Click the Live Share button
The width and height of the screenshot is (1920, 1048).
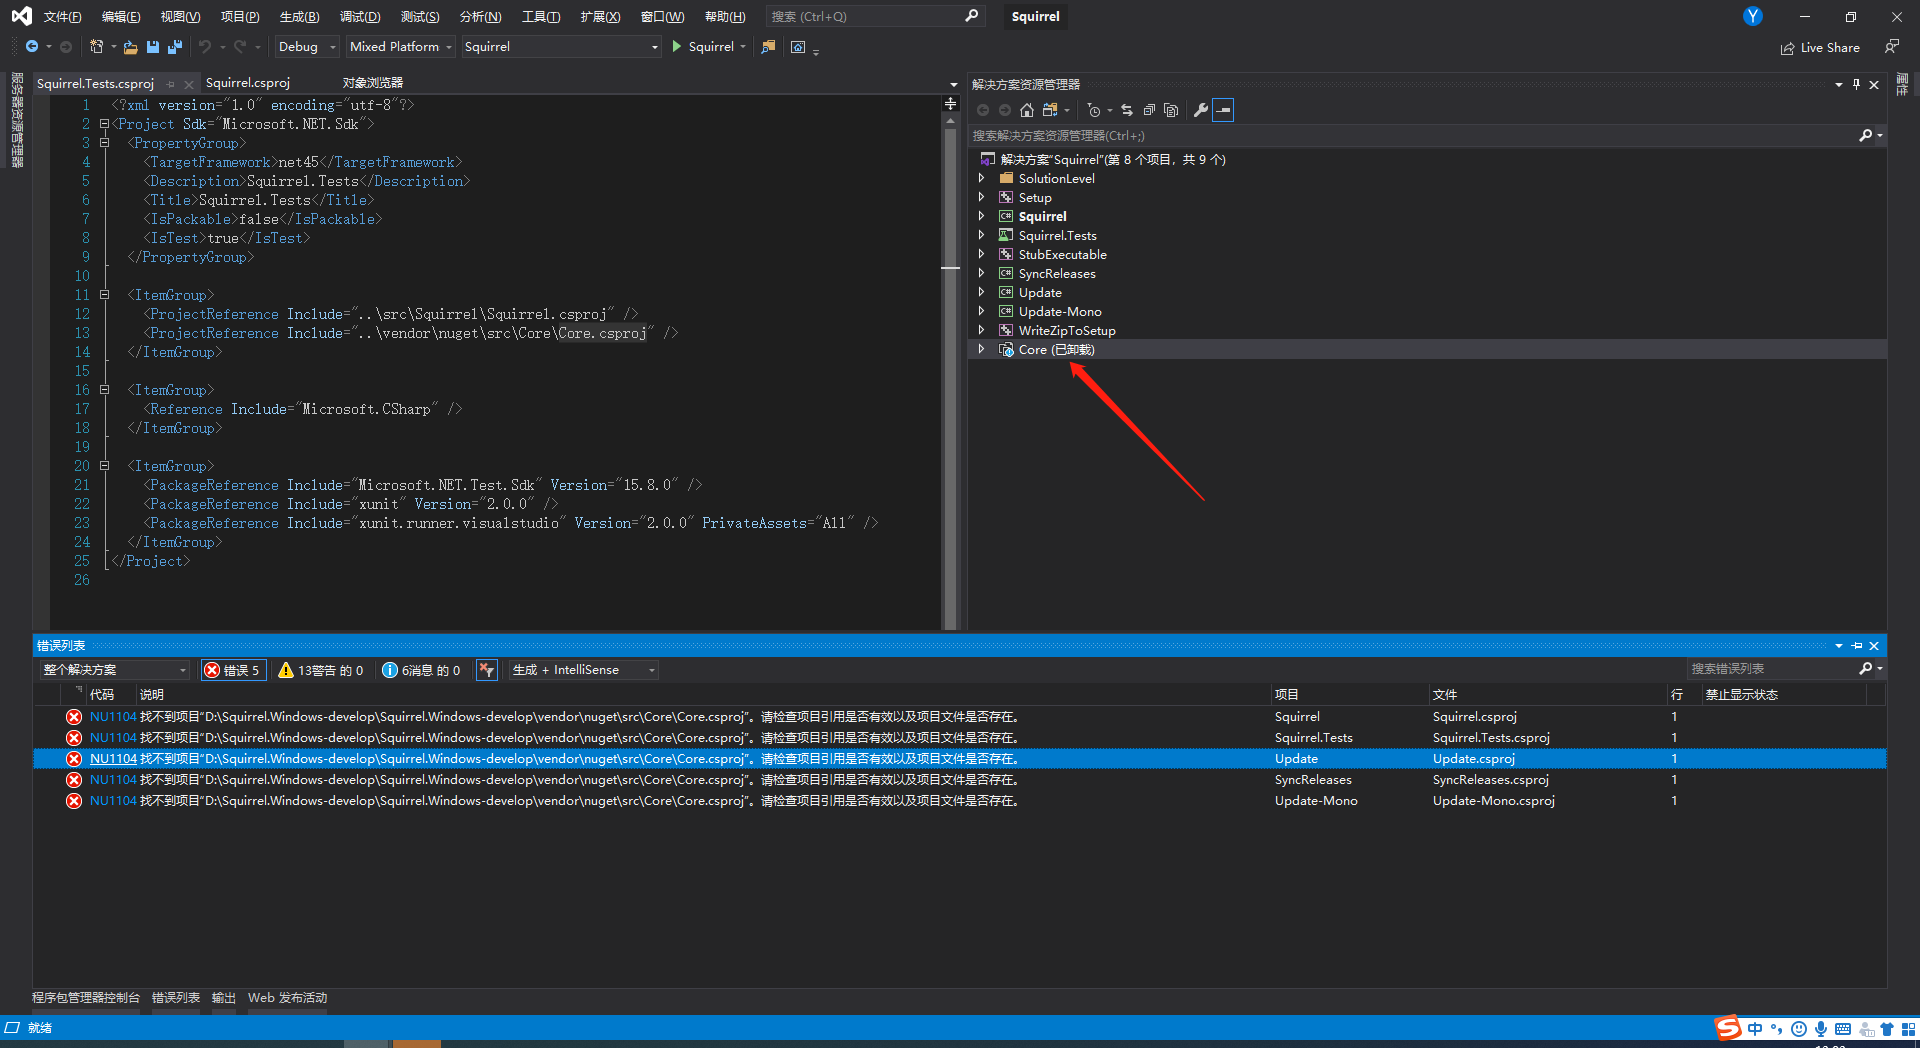tap(1820, 47)
